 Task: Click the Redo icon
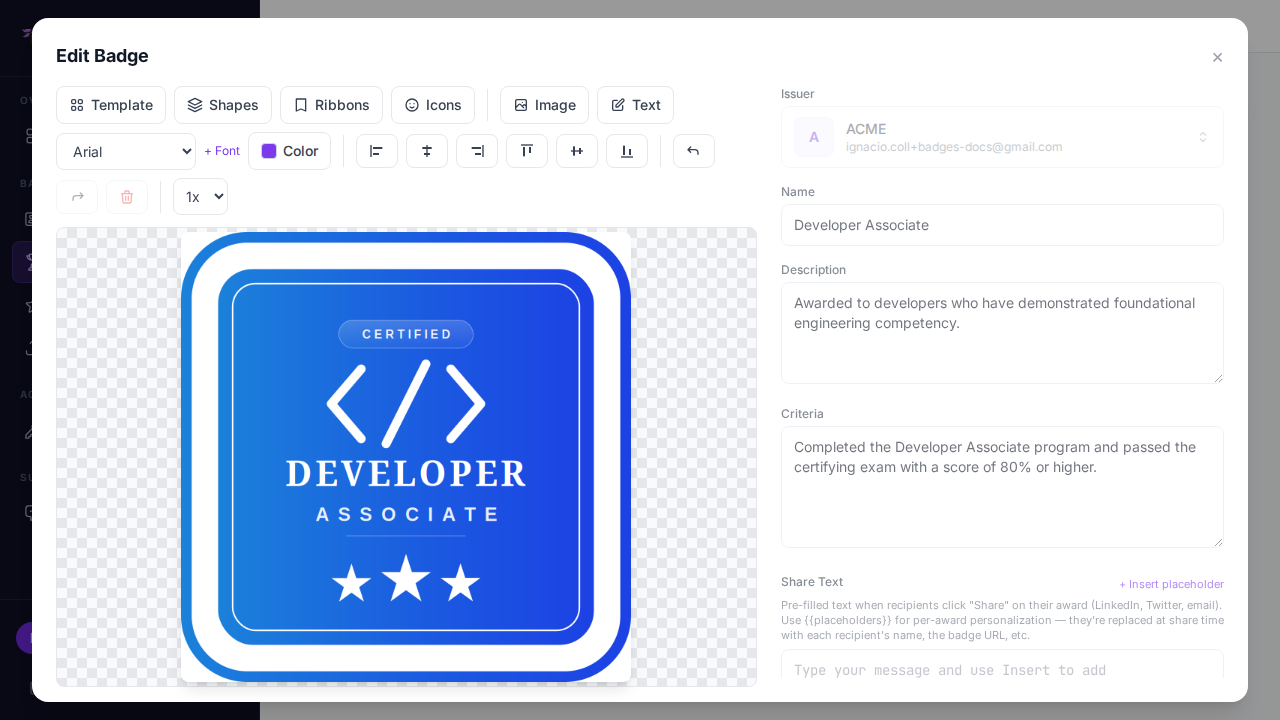77,196
